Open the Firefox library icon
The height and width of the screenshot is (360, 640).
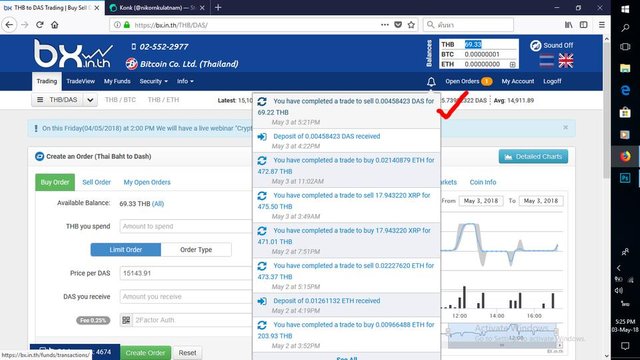click(569, 25)
